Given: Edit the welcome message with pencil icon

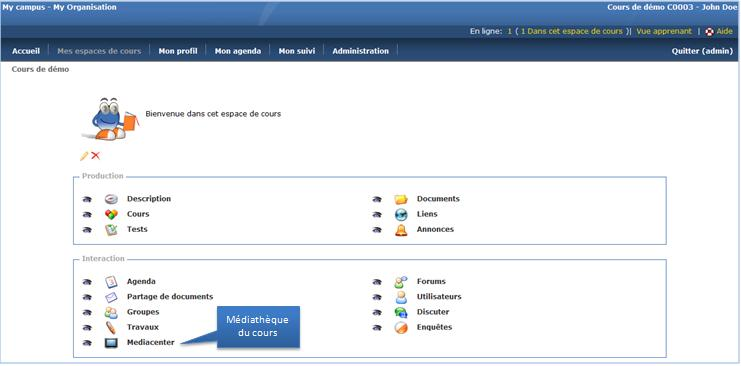Looking at the screenshot, I should click(x=84, y=156).
